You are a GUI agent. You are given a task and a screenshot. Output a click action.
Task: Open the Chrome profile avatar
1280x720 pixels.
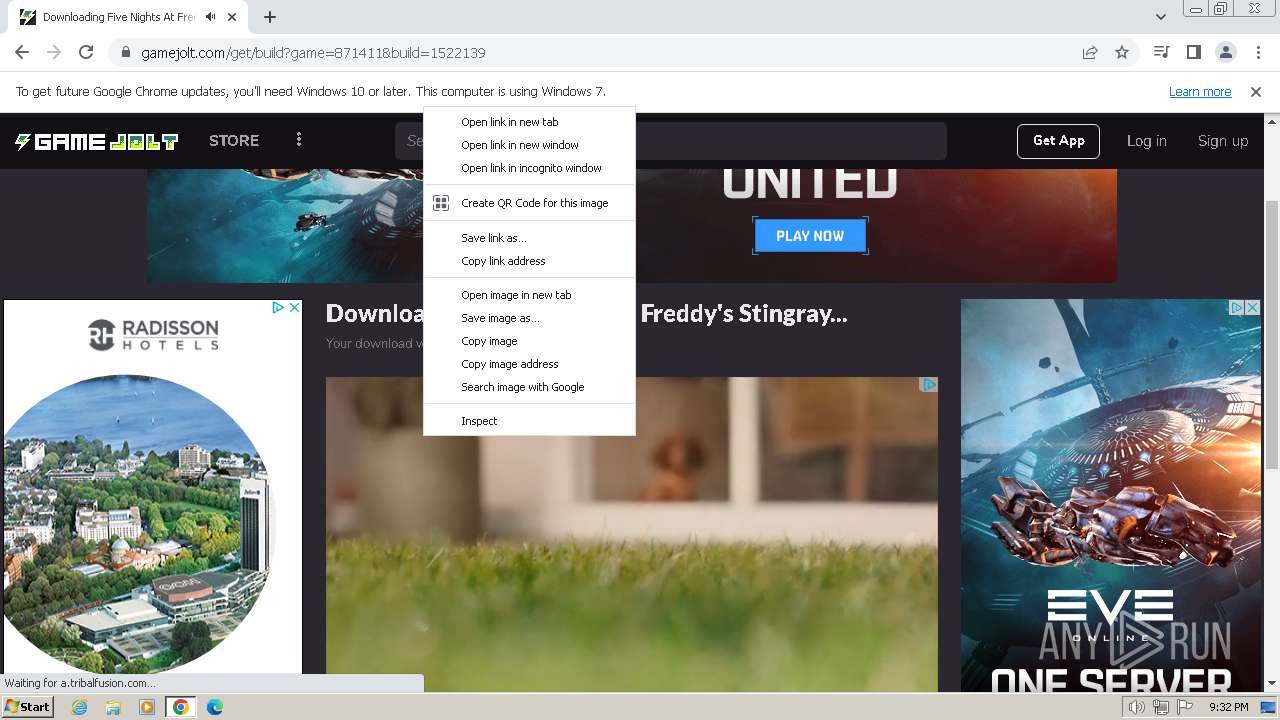[1225, 52]
